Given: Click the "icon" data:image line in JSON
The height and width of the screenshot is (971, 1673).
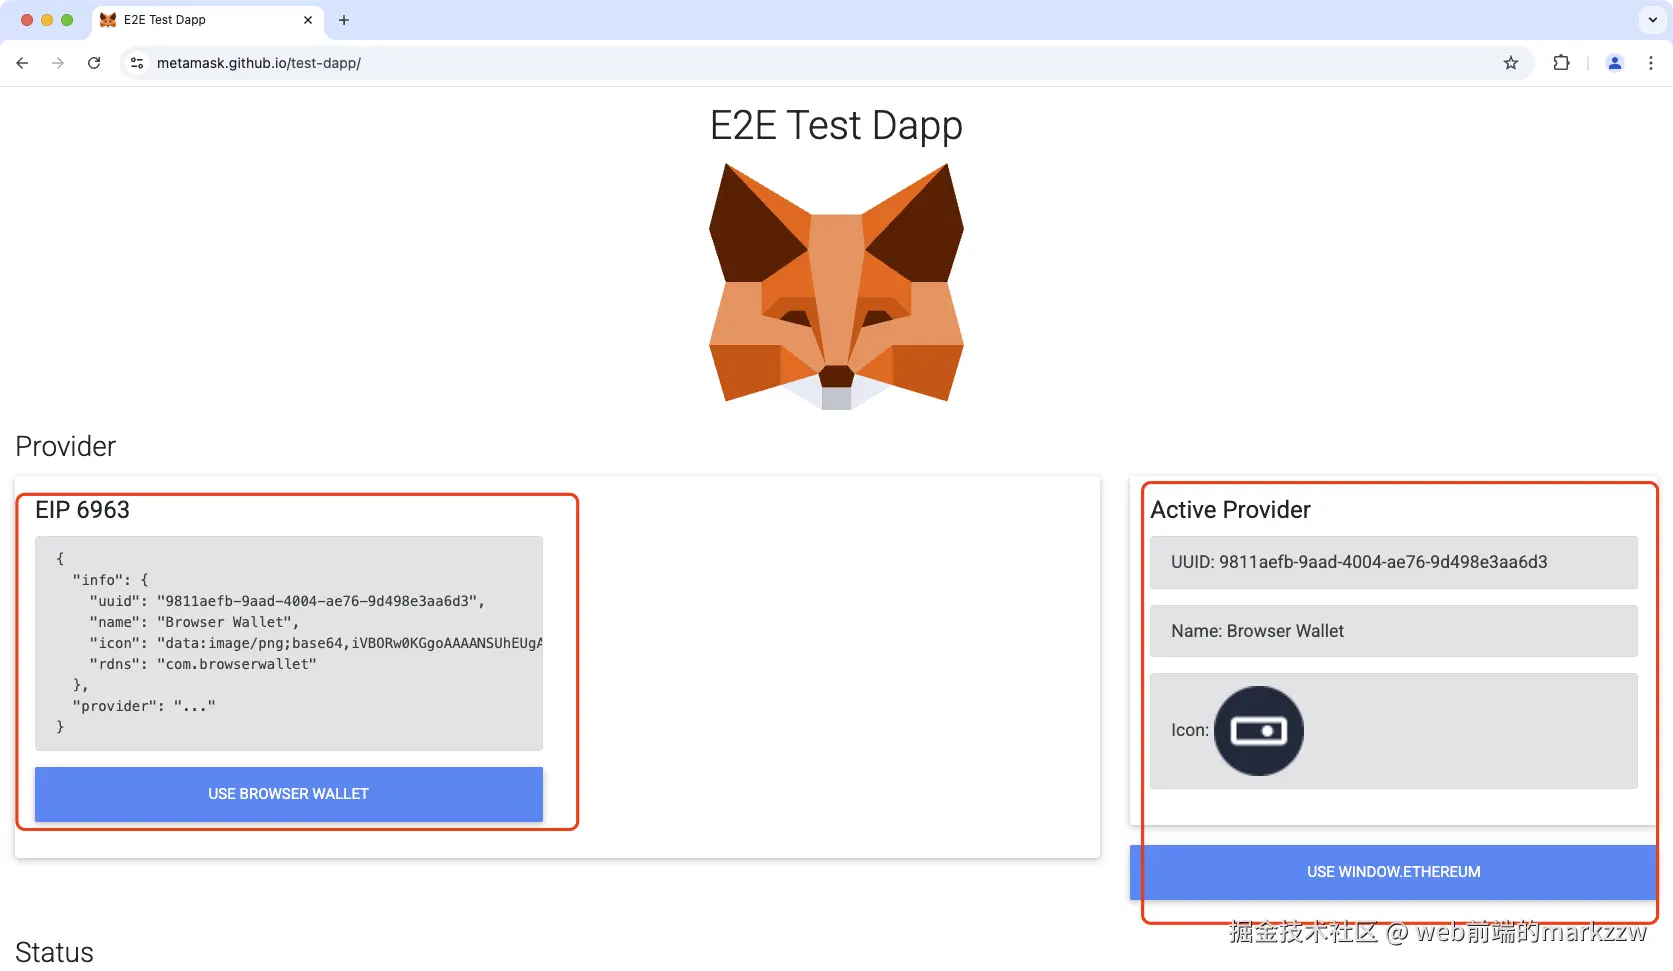Looking at the screenshot, I should [x=316, y=643].
